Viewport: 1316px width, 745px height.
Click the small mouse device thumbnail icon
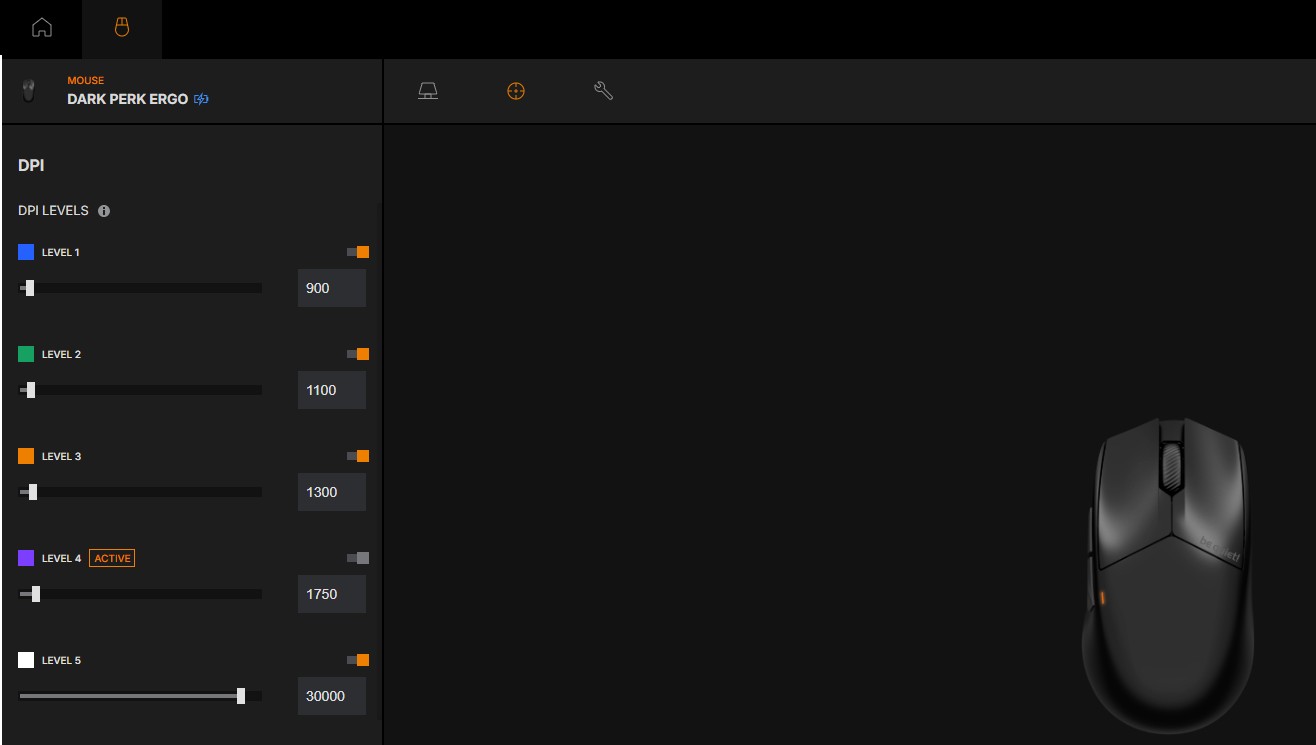(29, 91)
